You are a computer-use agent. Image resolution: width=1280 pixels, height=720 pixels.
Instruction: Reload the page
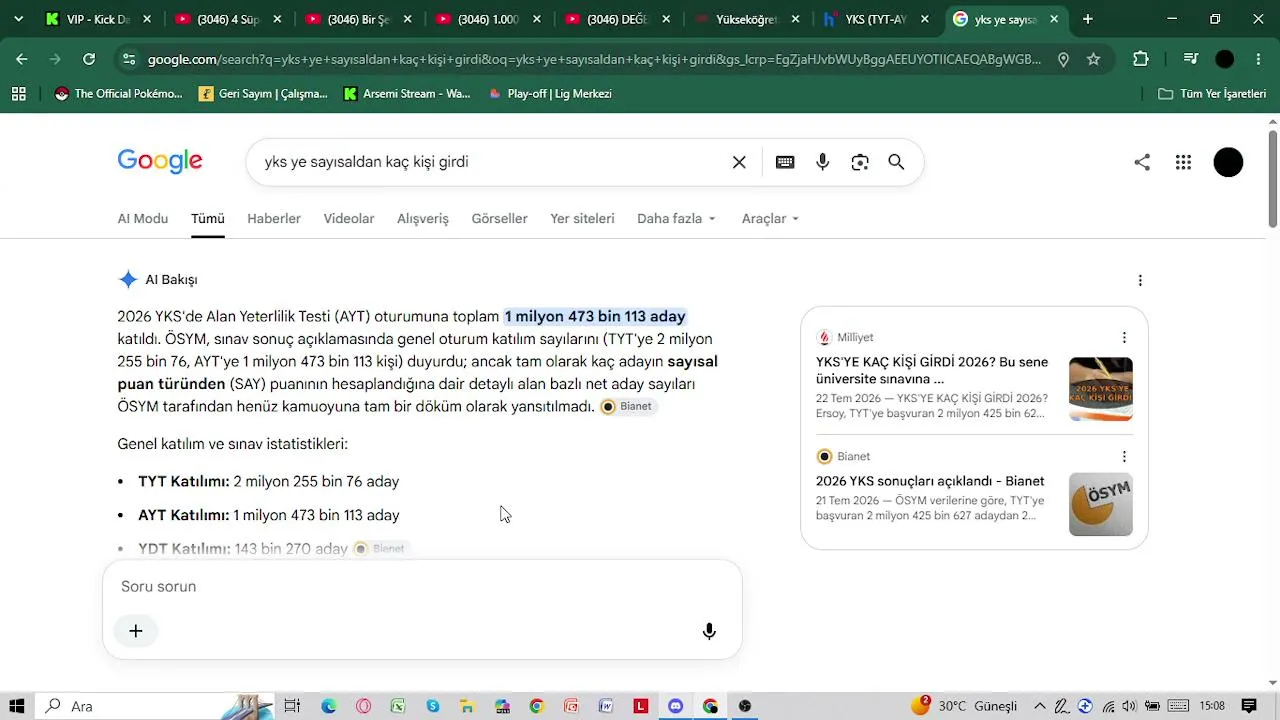click(x=89, y=59)
